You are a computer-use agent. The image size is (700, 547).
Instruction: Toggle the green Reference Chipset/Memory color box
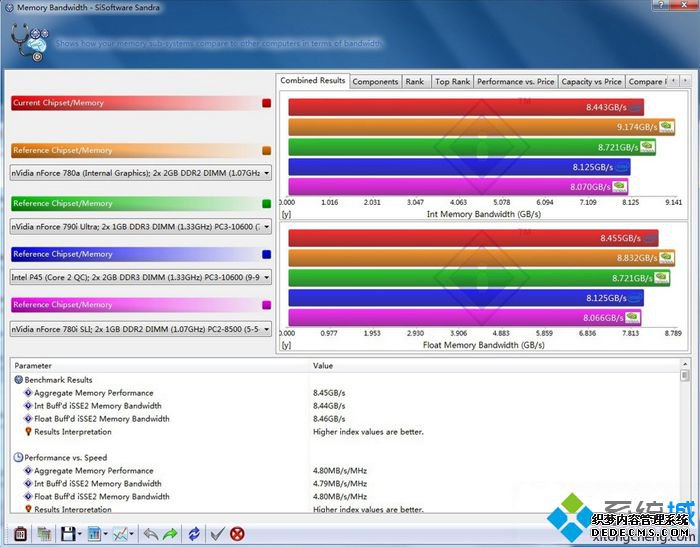(x=267, y=204)
